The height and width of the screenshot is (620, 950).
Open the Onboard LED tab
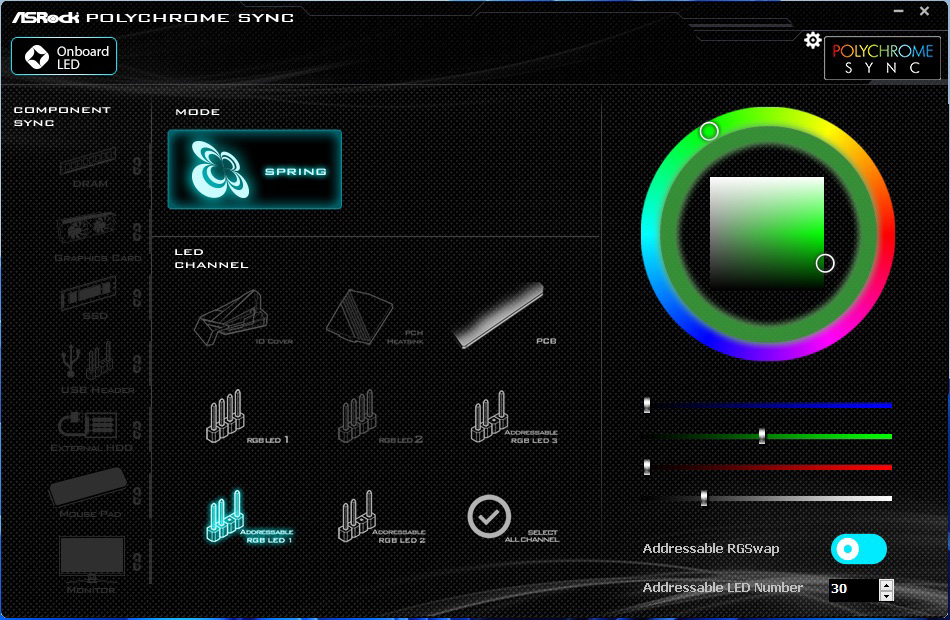[x=64, y=56]
